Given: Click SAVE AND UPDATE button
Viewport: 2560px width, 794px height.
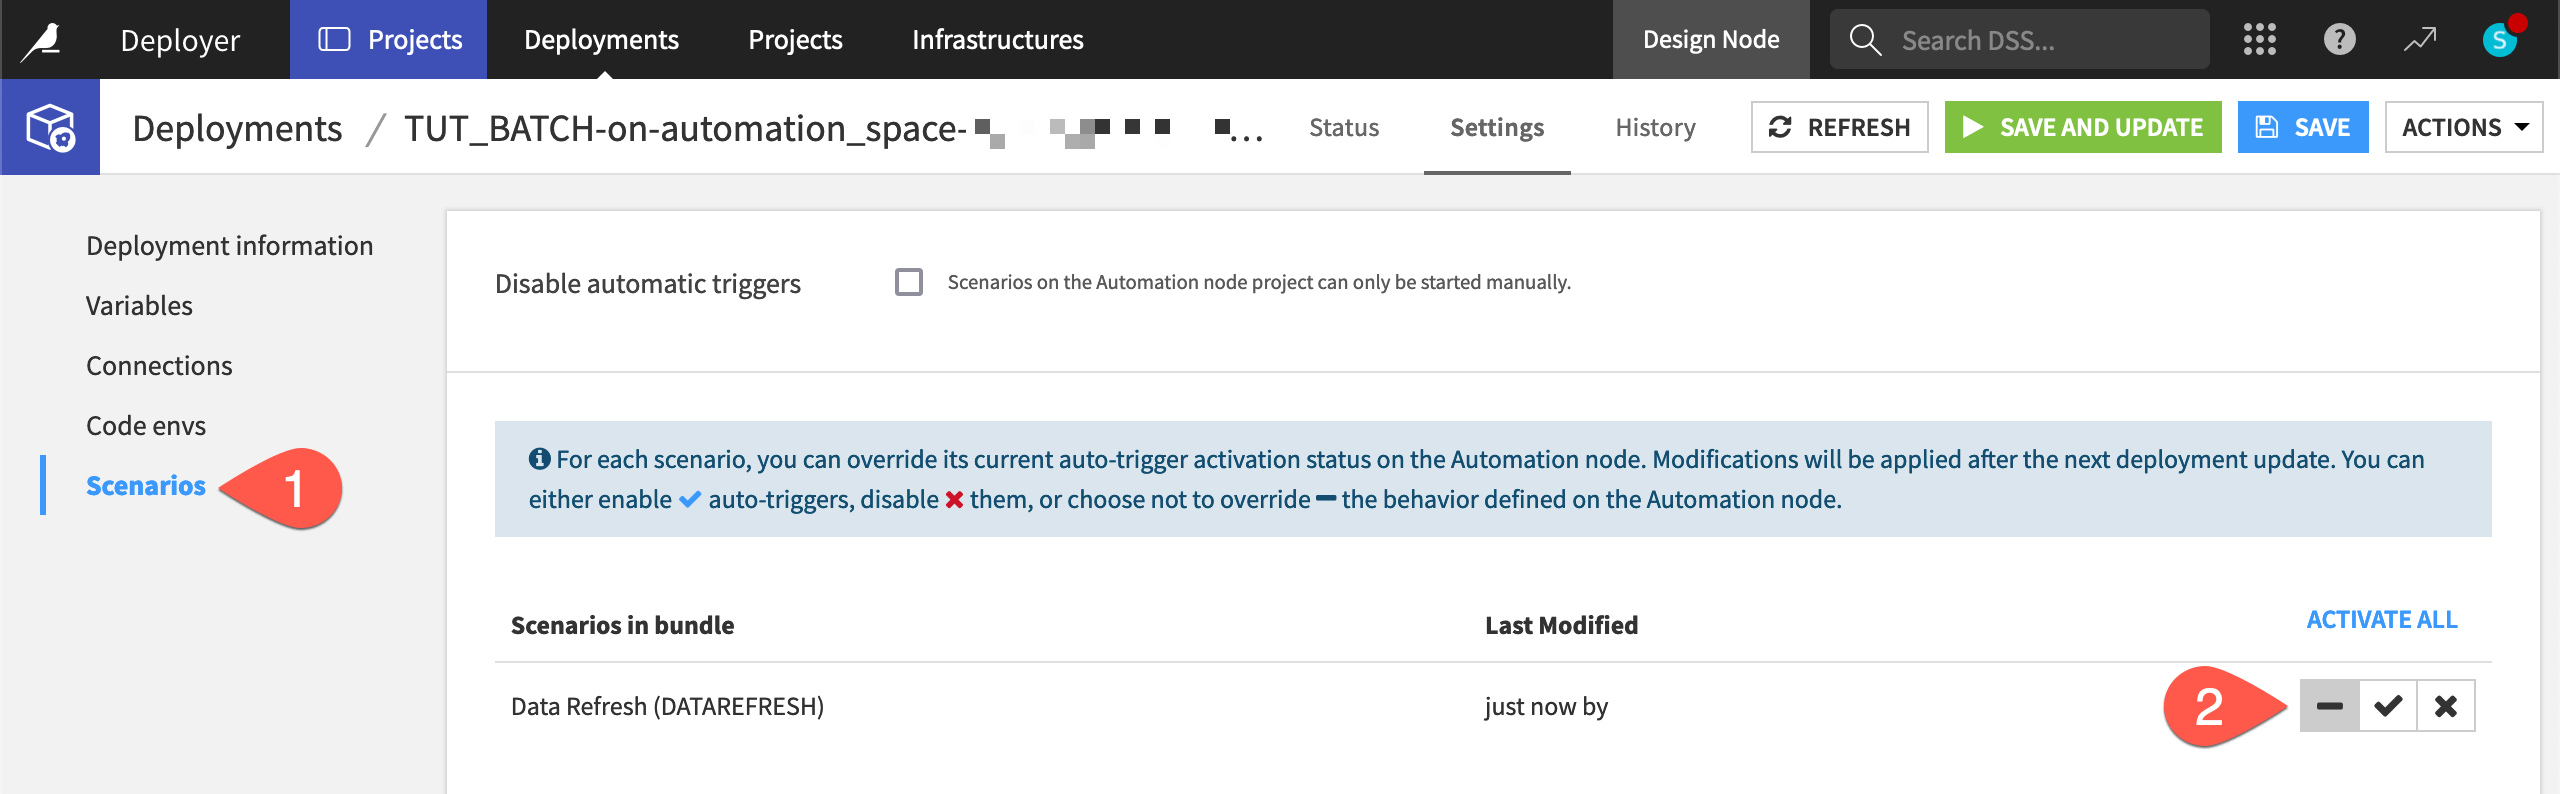Looking at the screenshot, I should [2082, 127].
